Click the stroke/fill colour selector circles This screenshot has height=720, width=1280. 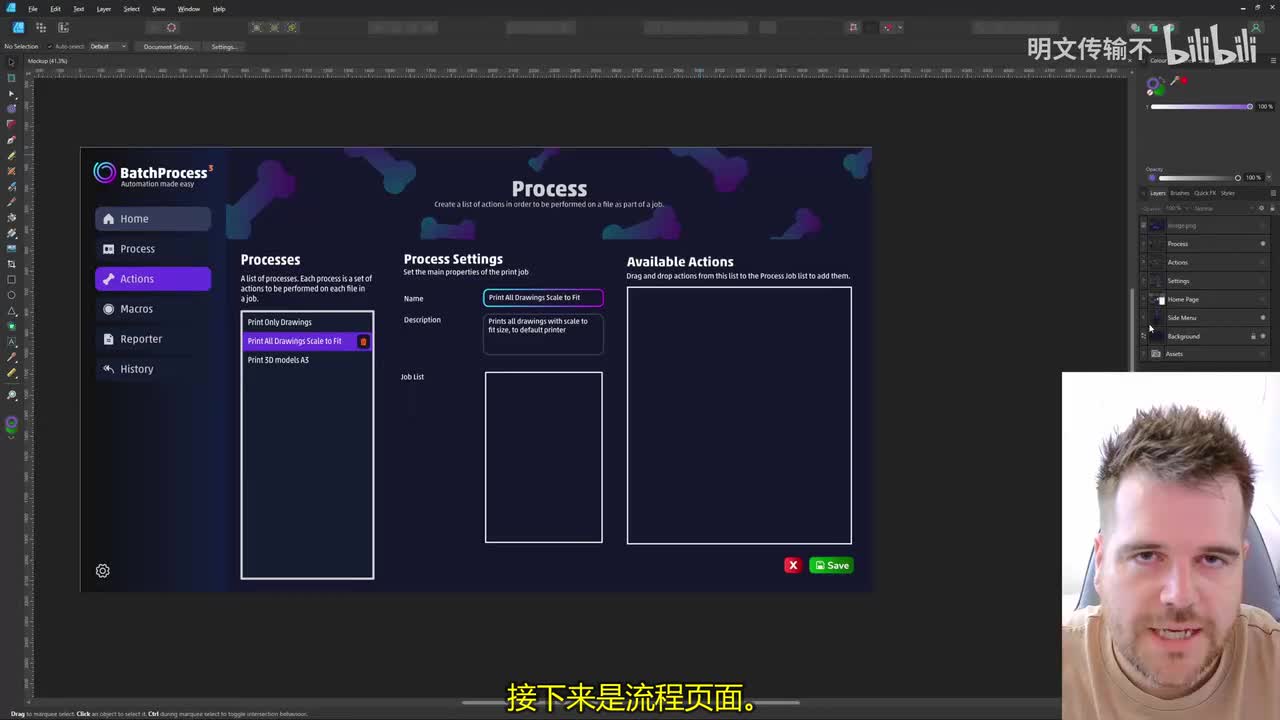(1156, 86)
